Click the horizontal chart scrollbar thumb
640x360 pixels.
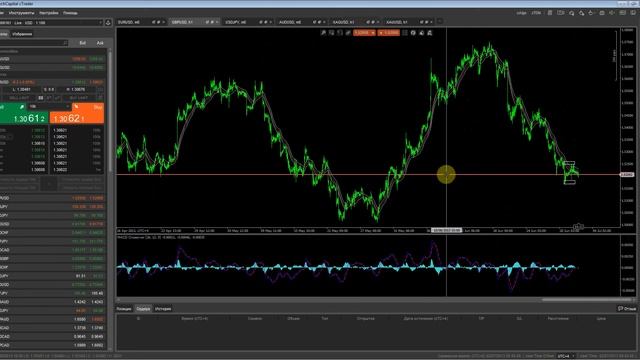click(588, 300)
